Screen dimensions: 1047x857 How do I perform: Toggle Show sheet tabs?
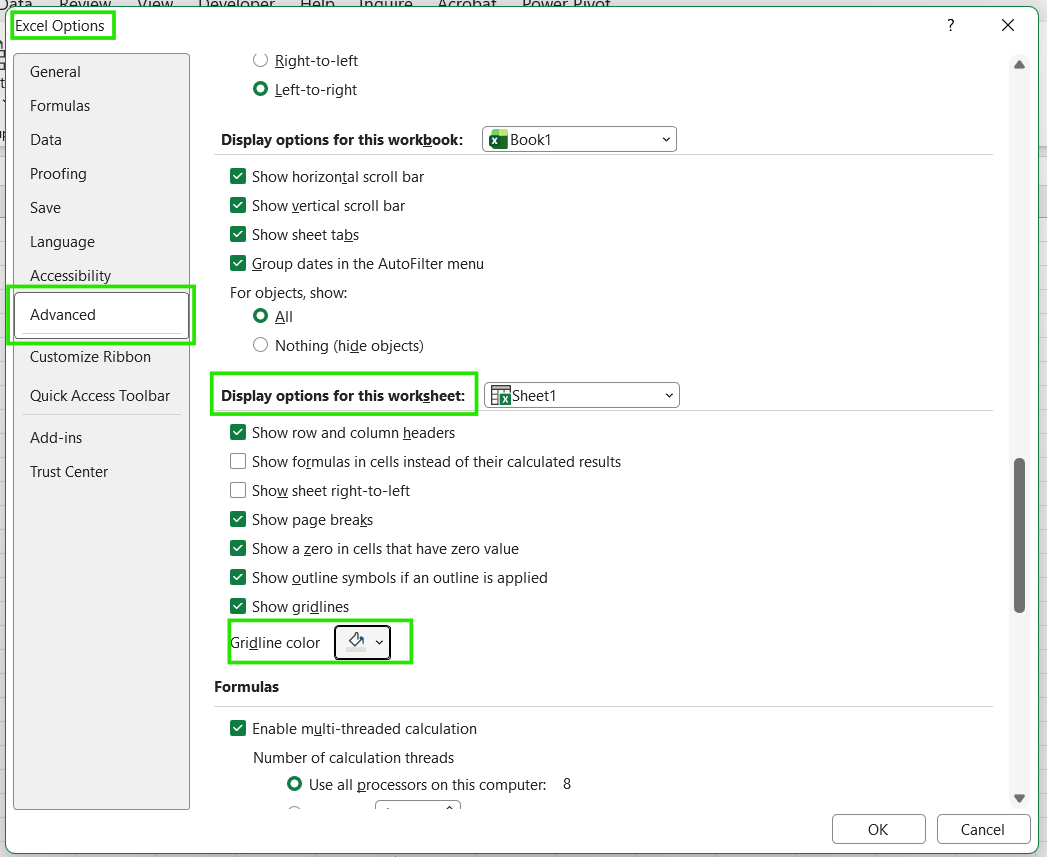click(238, 234)
